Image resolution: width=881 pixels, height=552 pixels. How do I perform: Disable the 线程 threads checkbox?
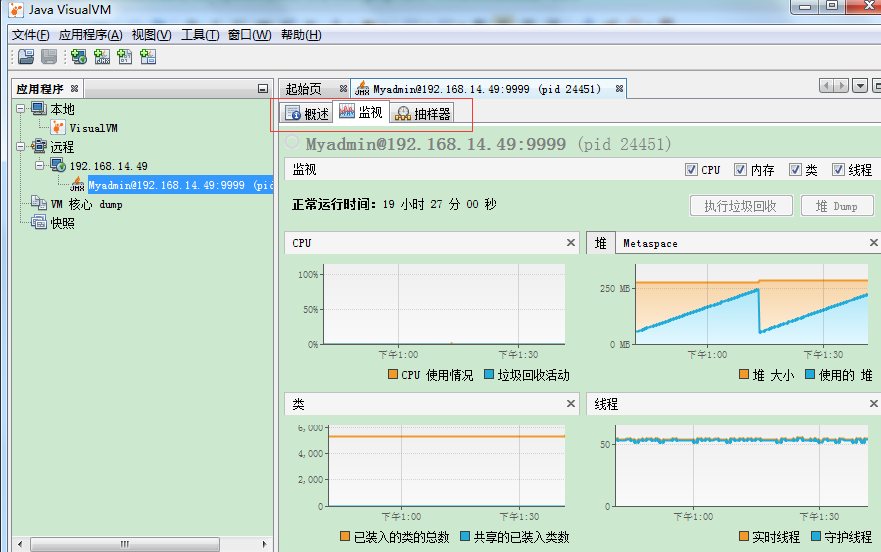[x=838, y=170]
